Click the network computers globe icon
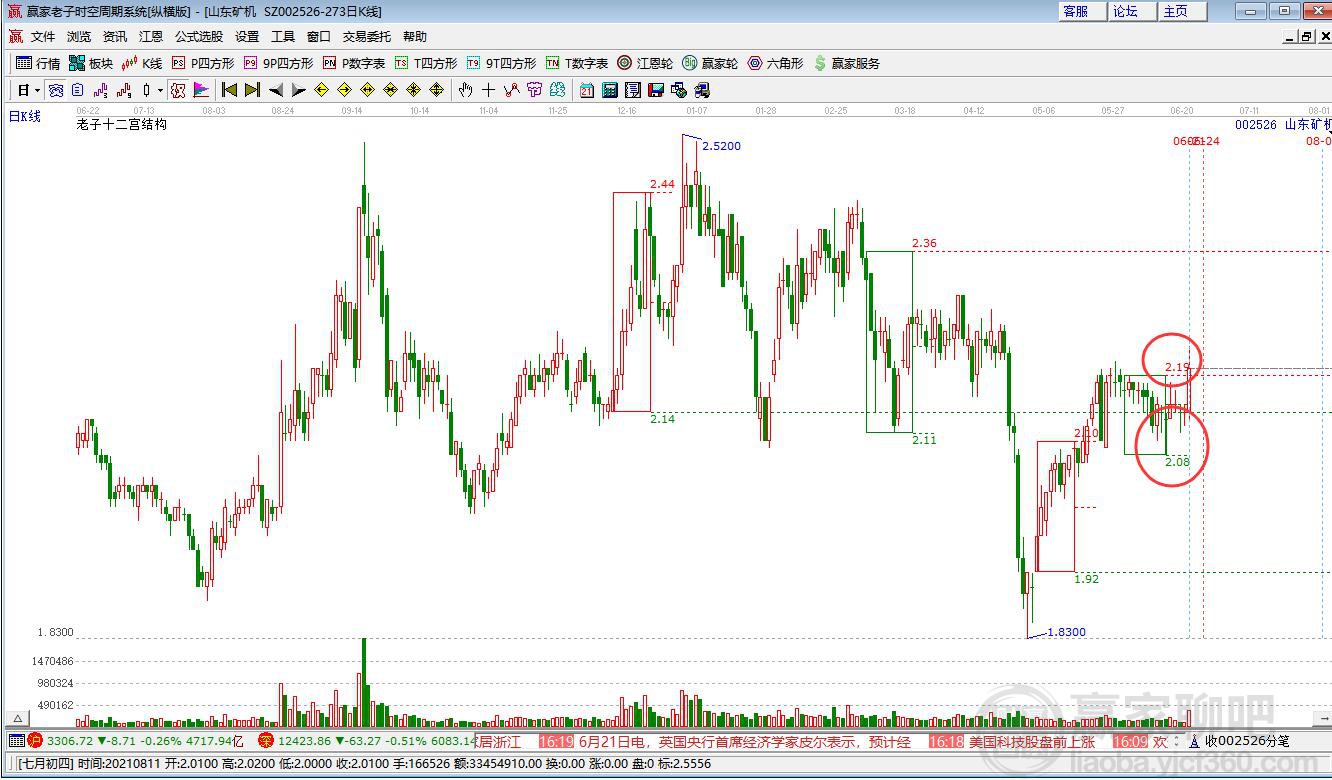Image resolution: width=1332 pixels, height=780 pixels. coord(679,90)
